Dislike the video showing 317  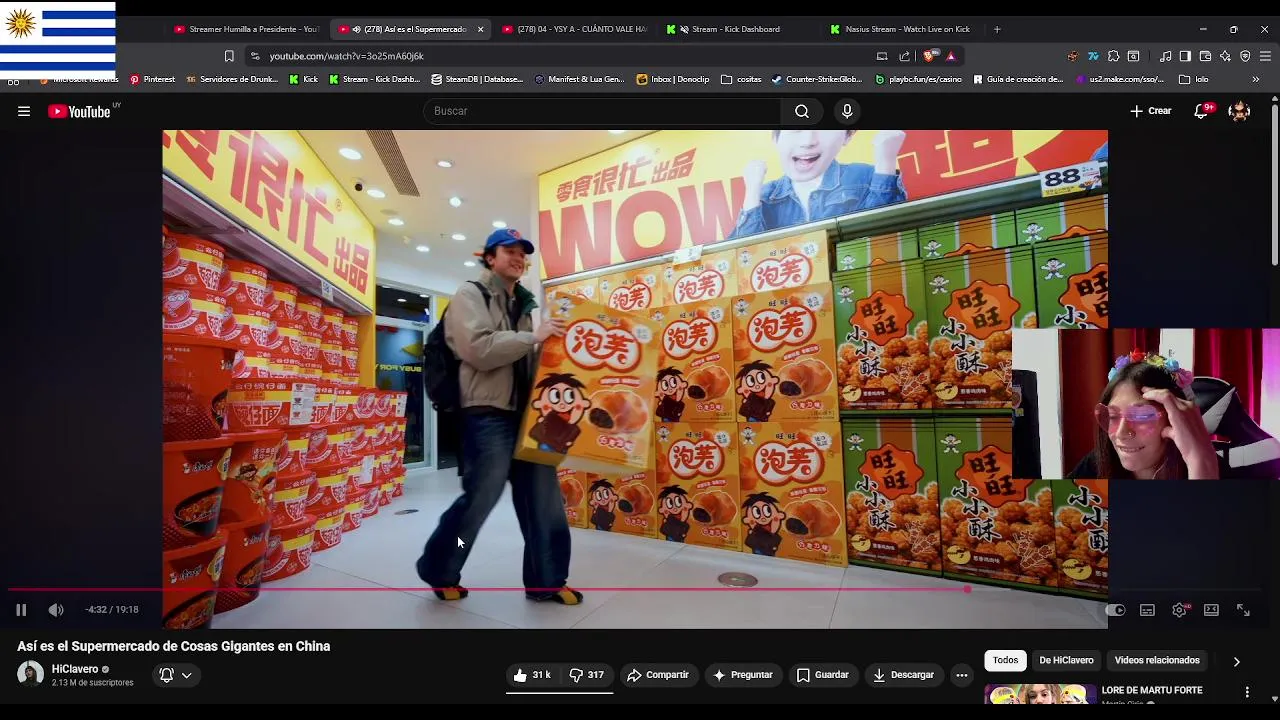click(x=587, y=675)
